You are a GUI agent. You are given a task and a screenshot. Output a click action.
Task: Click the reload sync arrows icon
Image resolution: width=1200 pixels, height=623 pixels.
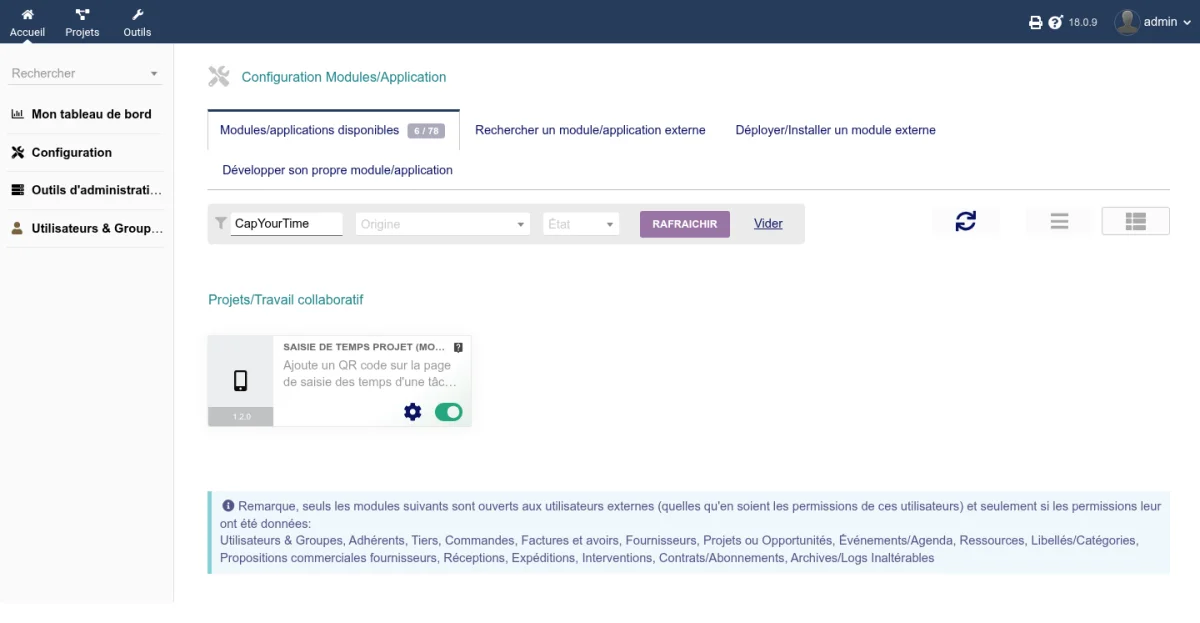(x=966, y=221)
